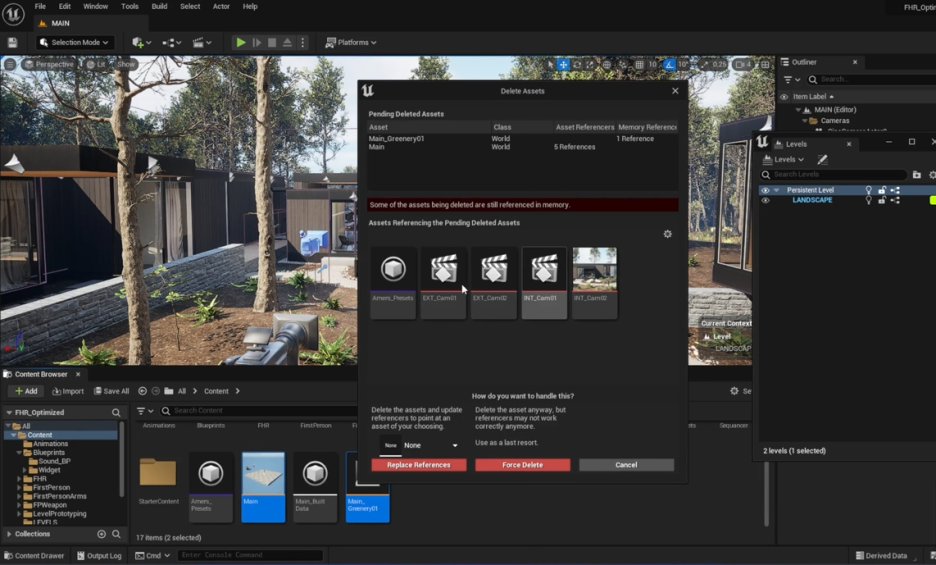
Task: Open the replacement asset None dropdown
Action: [430, 446]
